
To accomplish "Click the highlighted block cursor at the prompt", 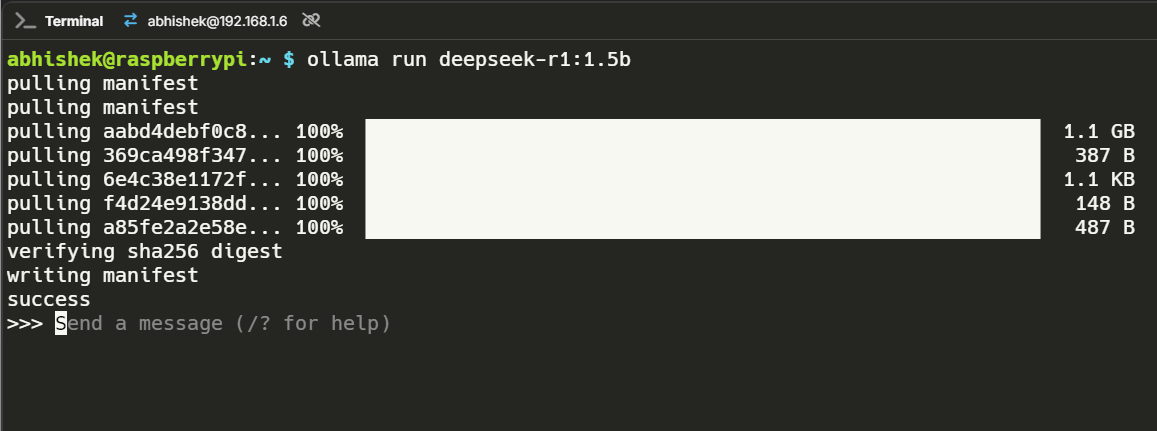I will point(61,324).
